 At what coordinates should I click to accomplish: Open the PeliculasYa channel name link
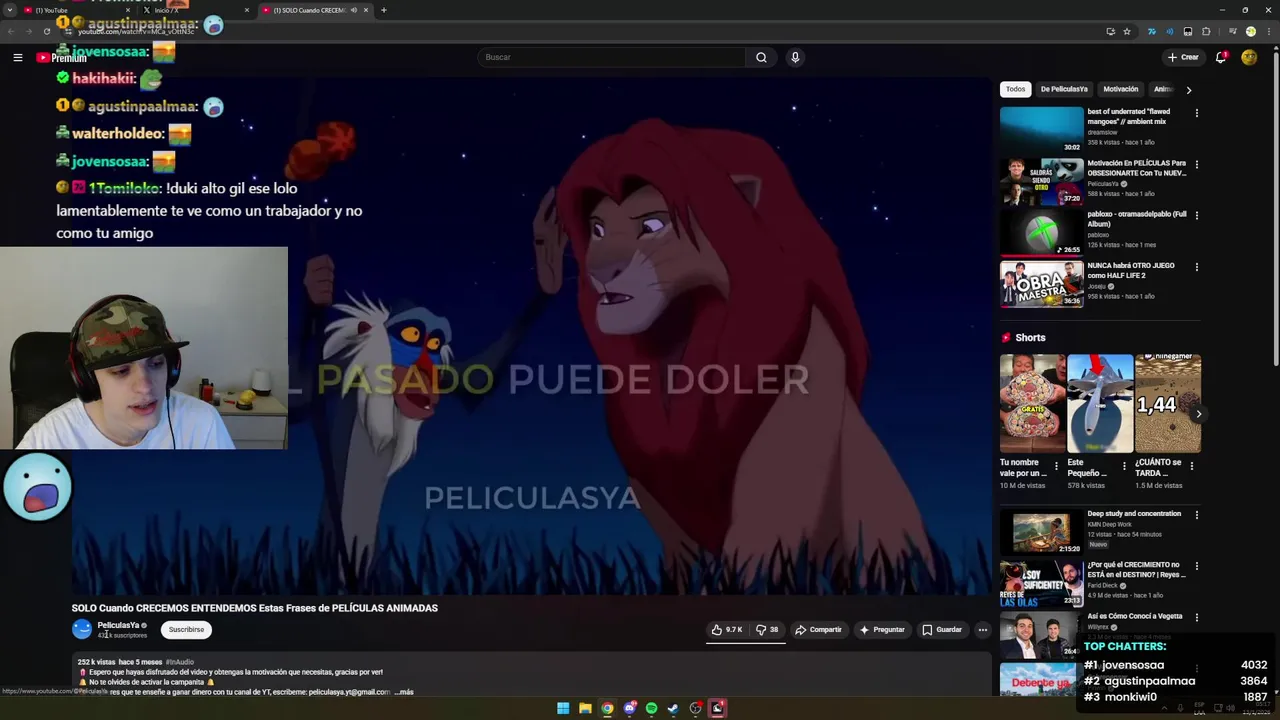(x=118, y=625)
